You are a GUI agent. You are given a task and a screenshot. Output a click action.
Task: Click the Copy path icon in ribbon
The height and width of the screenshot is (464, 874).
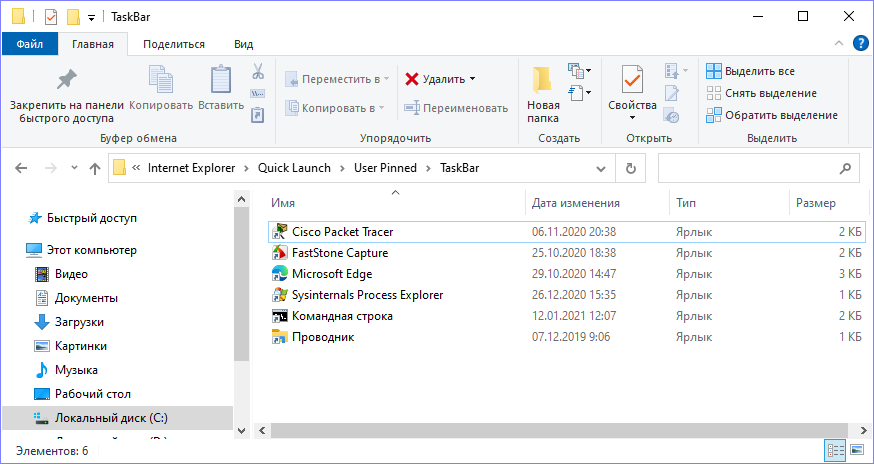pos(258,94)
